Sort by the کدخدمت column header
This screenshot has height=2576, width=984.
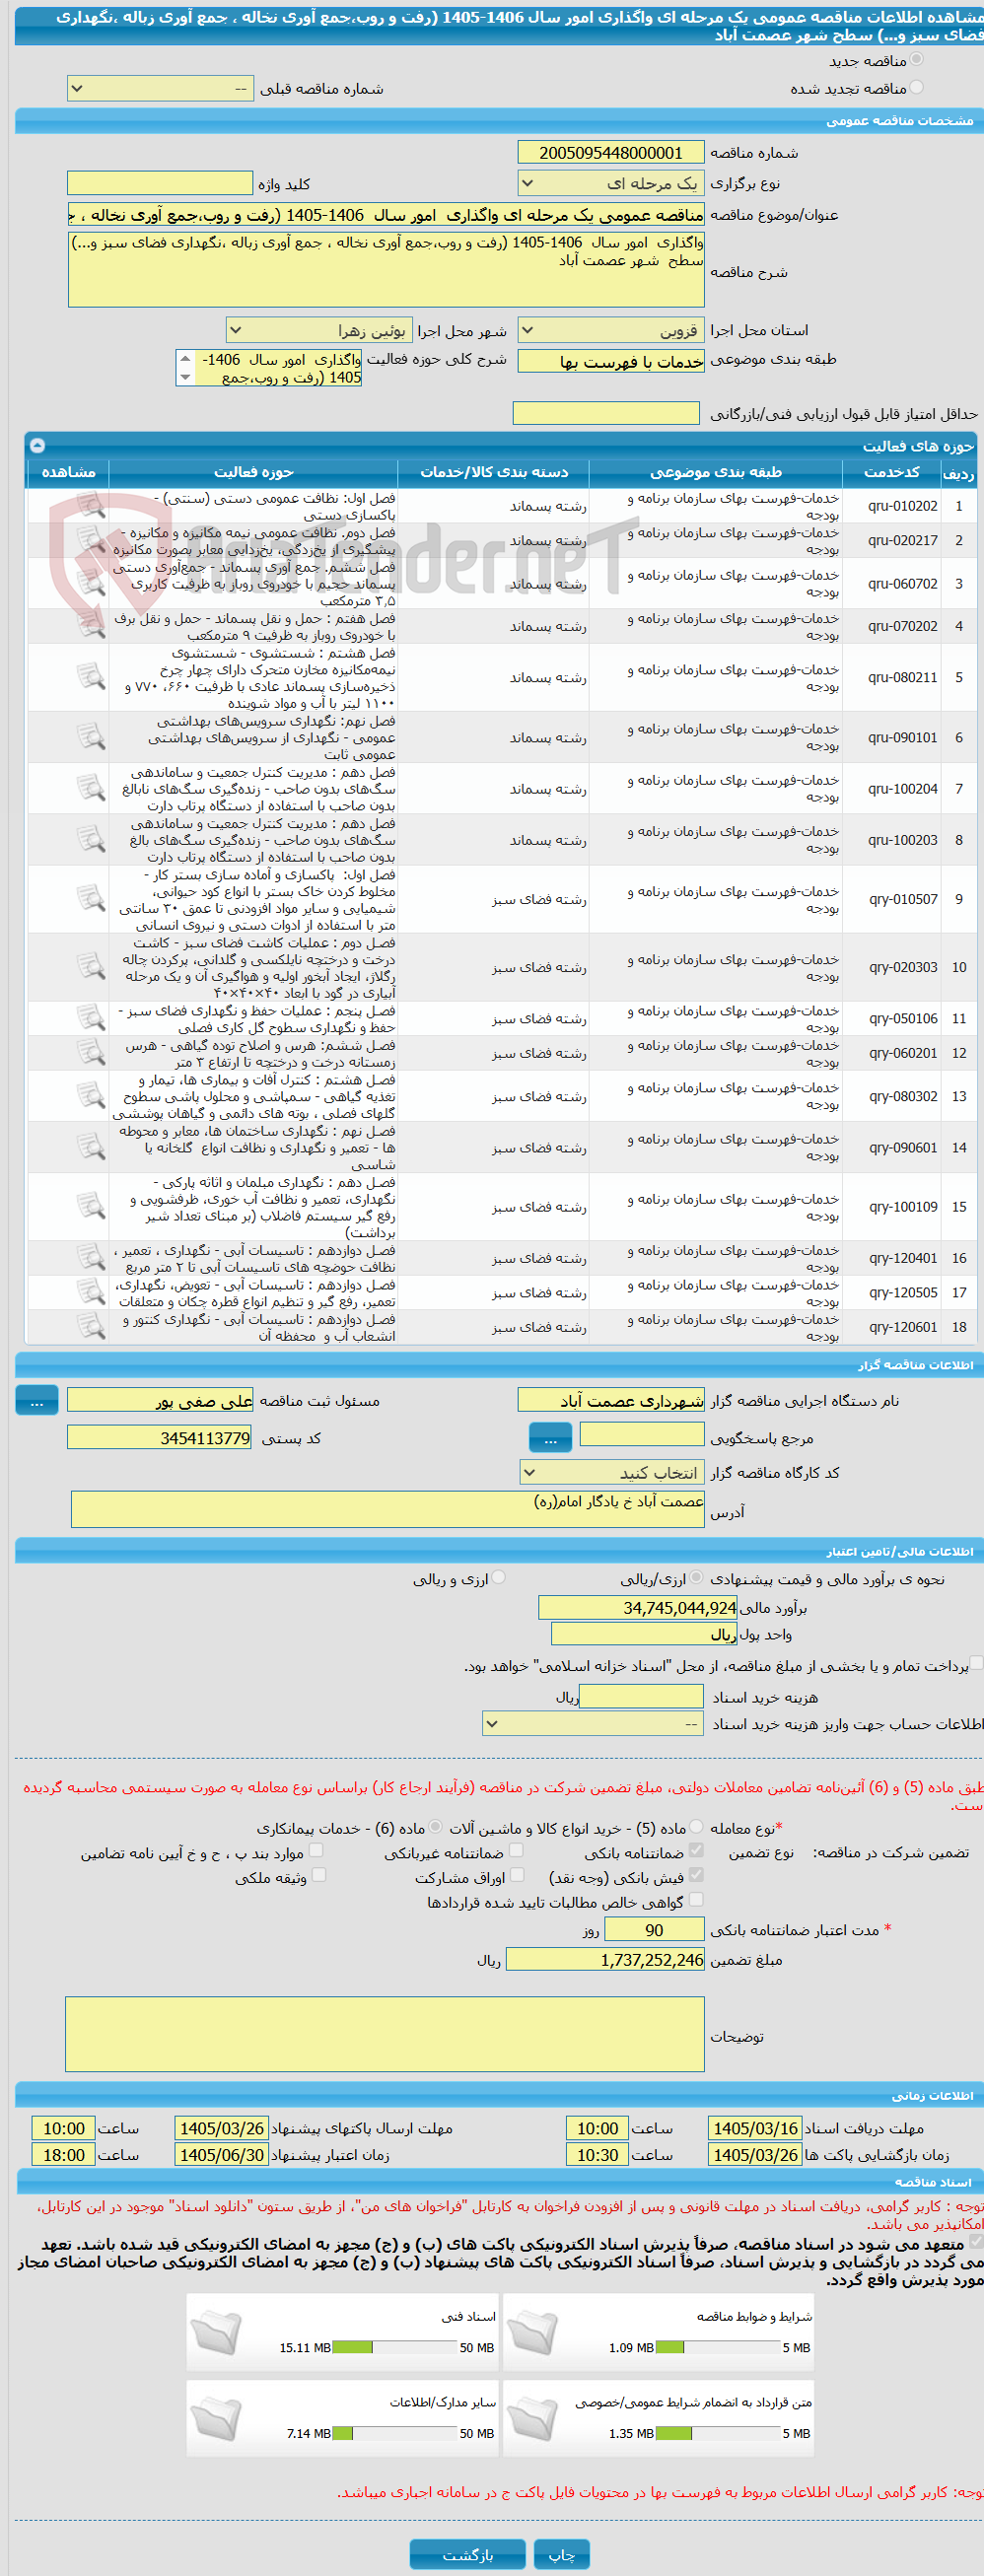[892, 472]
